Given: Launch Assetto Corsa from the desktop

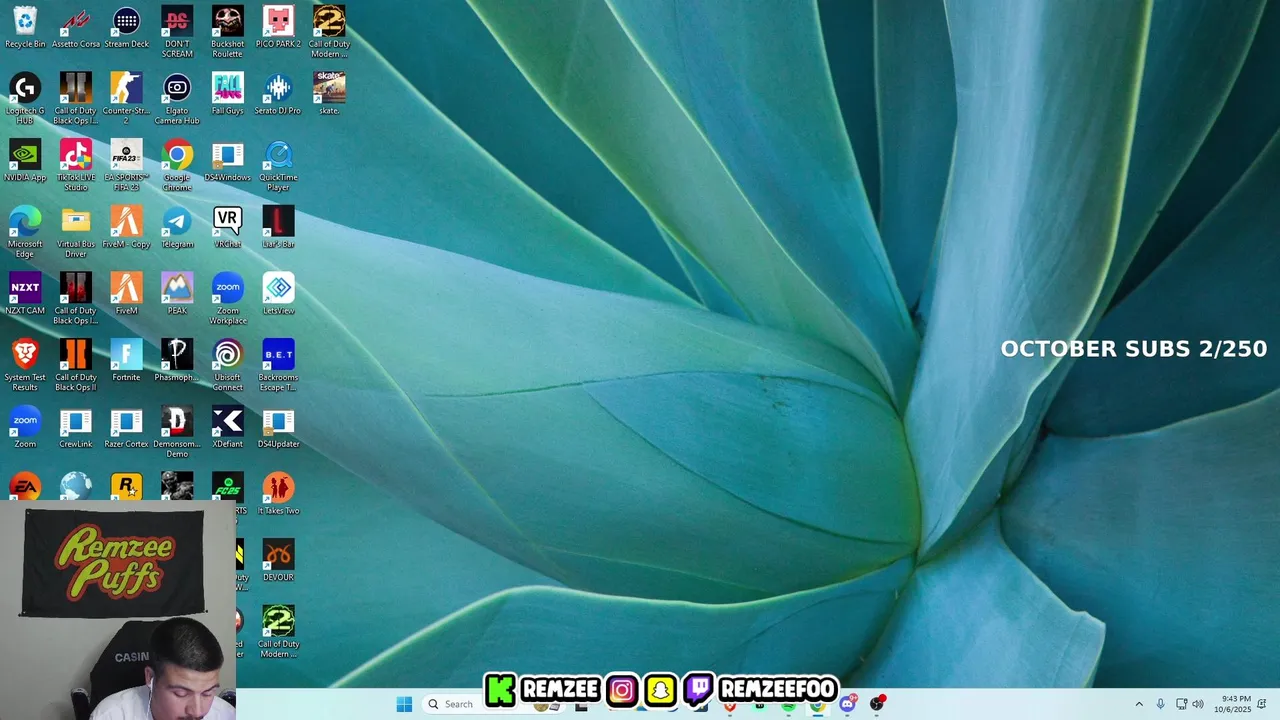Looking at the screenshot, I should click(76, 27).
